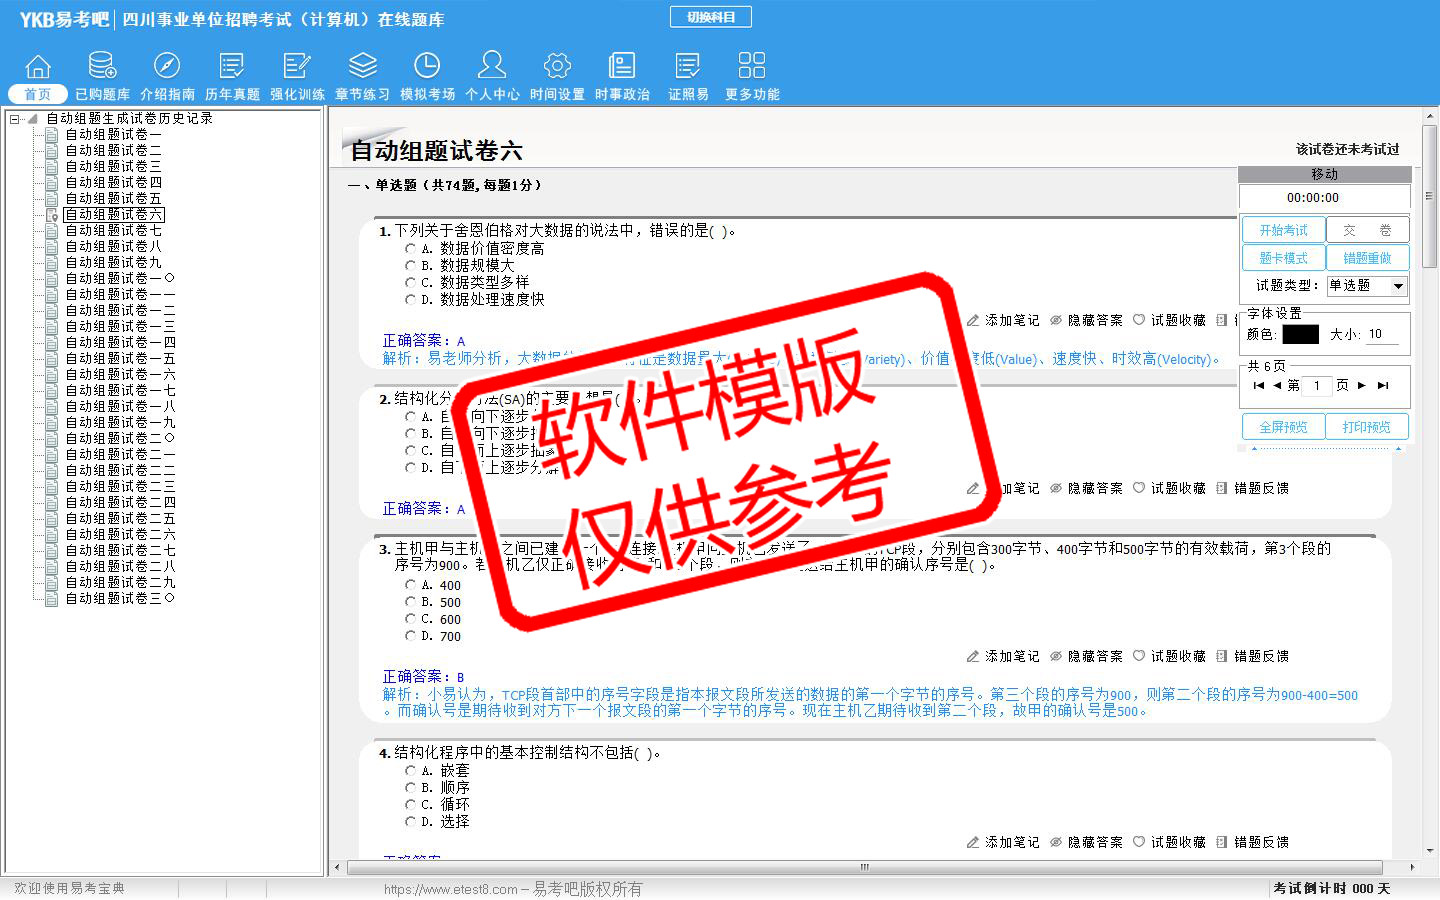Open 时间设置 gear icon
This screenshot has height=900, width=1440.
(557, 67)
